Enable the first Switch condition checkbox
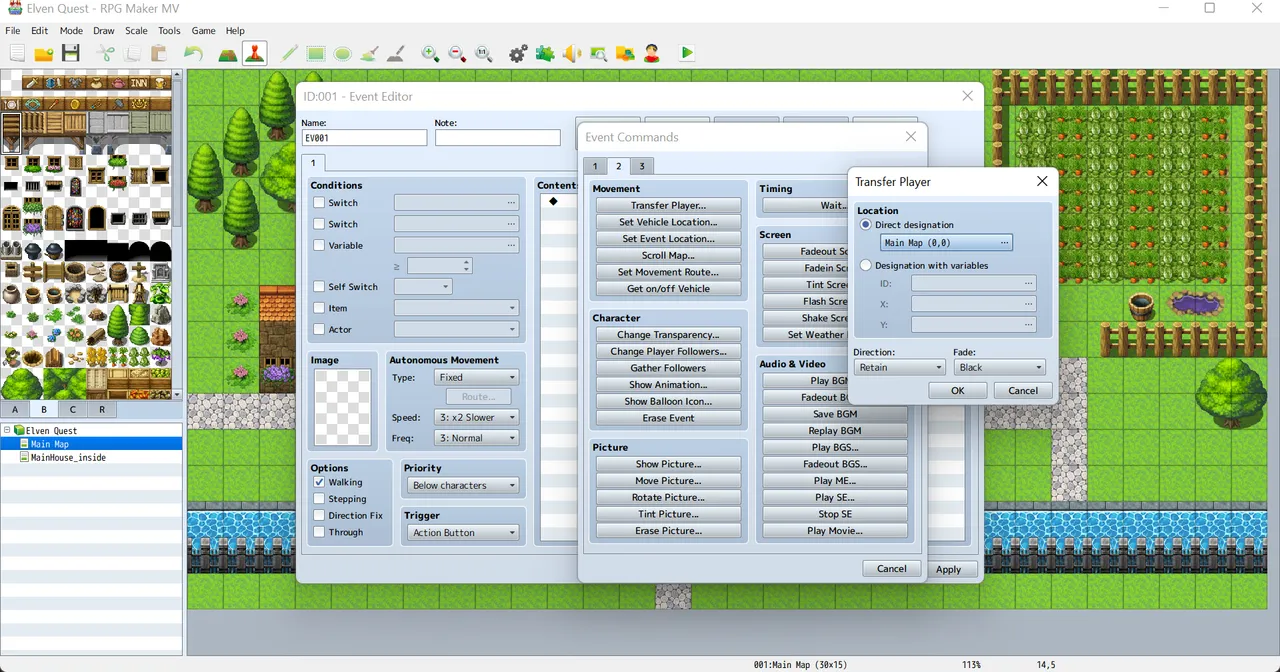Viewport: 1280px width, 672px height. pyautogui.click(x=319, y=203)
